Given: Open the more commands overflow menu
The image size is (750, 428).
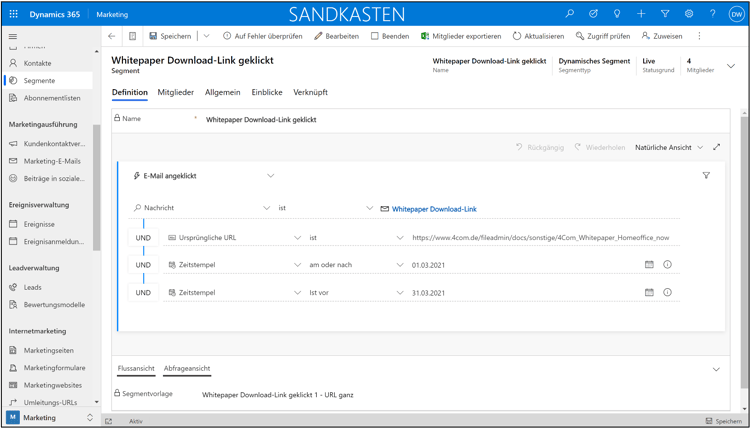Looking at the screenshot, I should [699, 36].
